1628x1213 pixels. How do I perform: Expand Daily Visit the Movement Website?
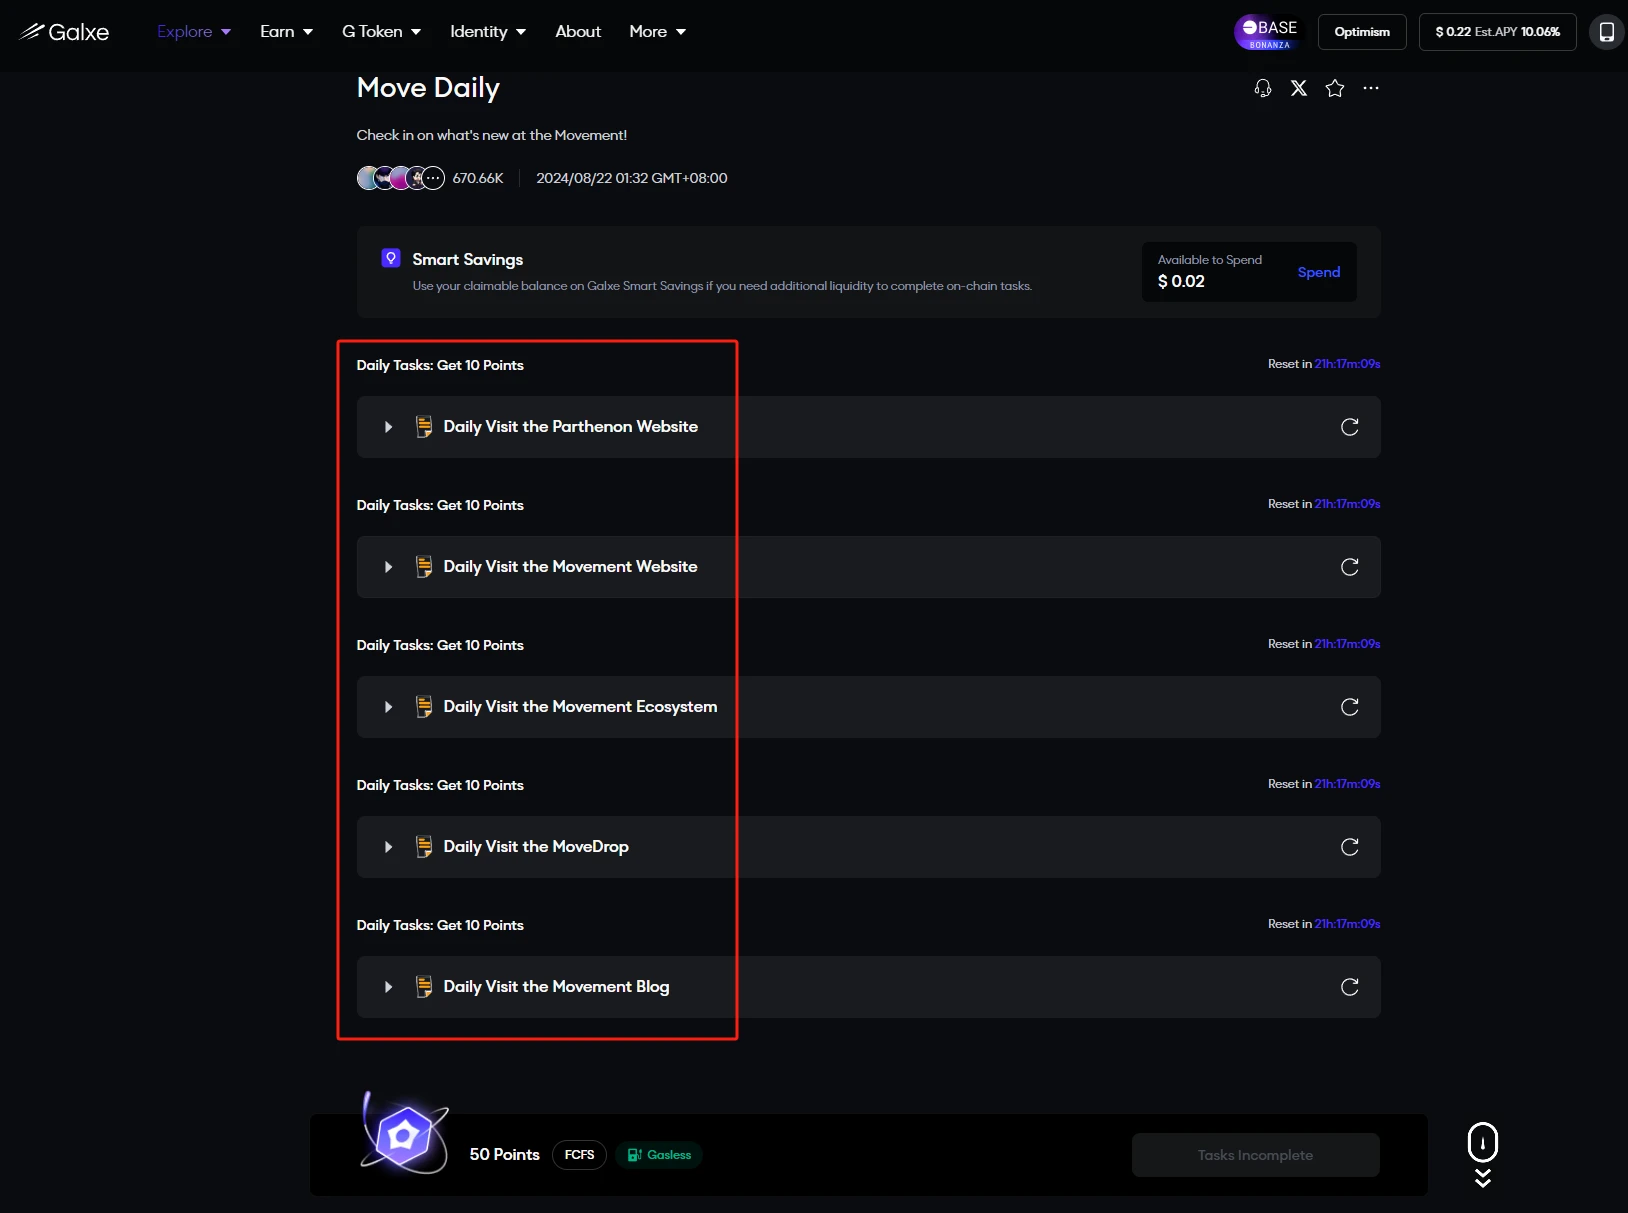pyautogui.click(x=389, y=567)
